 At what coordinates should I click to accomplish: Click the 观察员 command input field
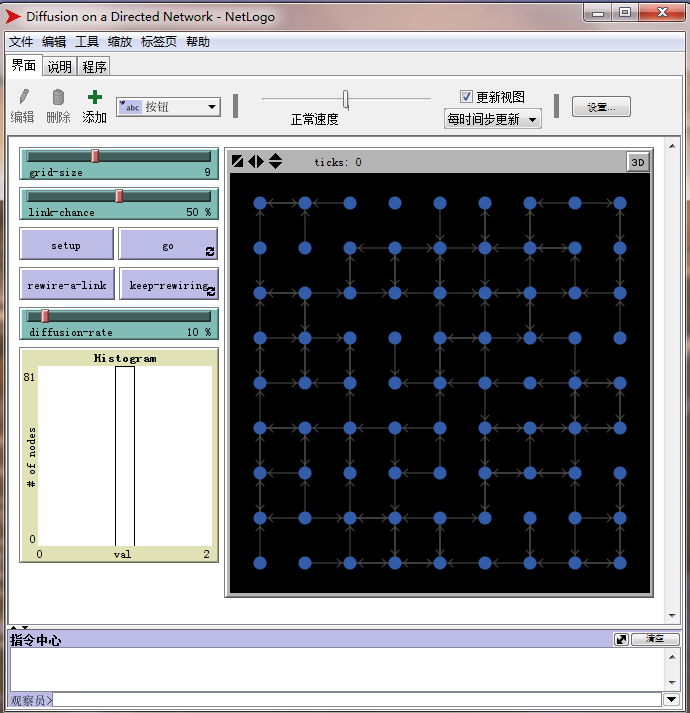click(x=356, y=699)
